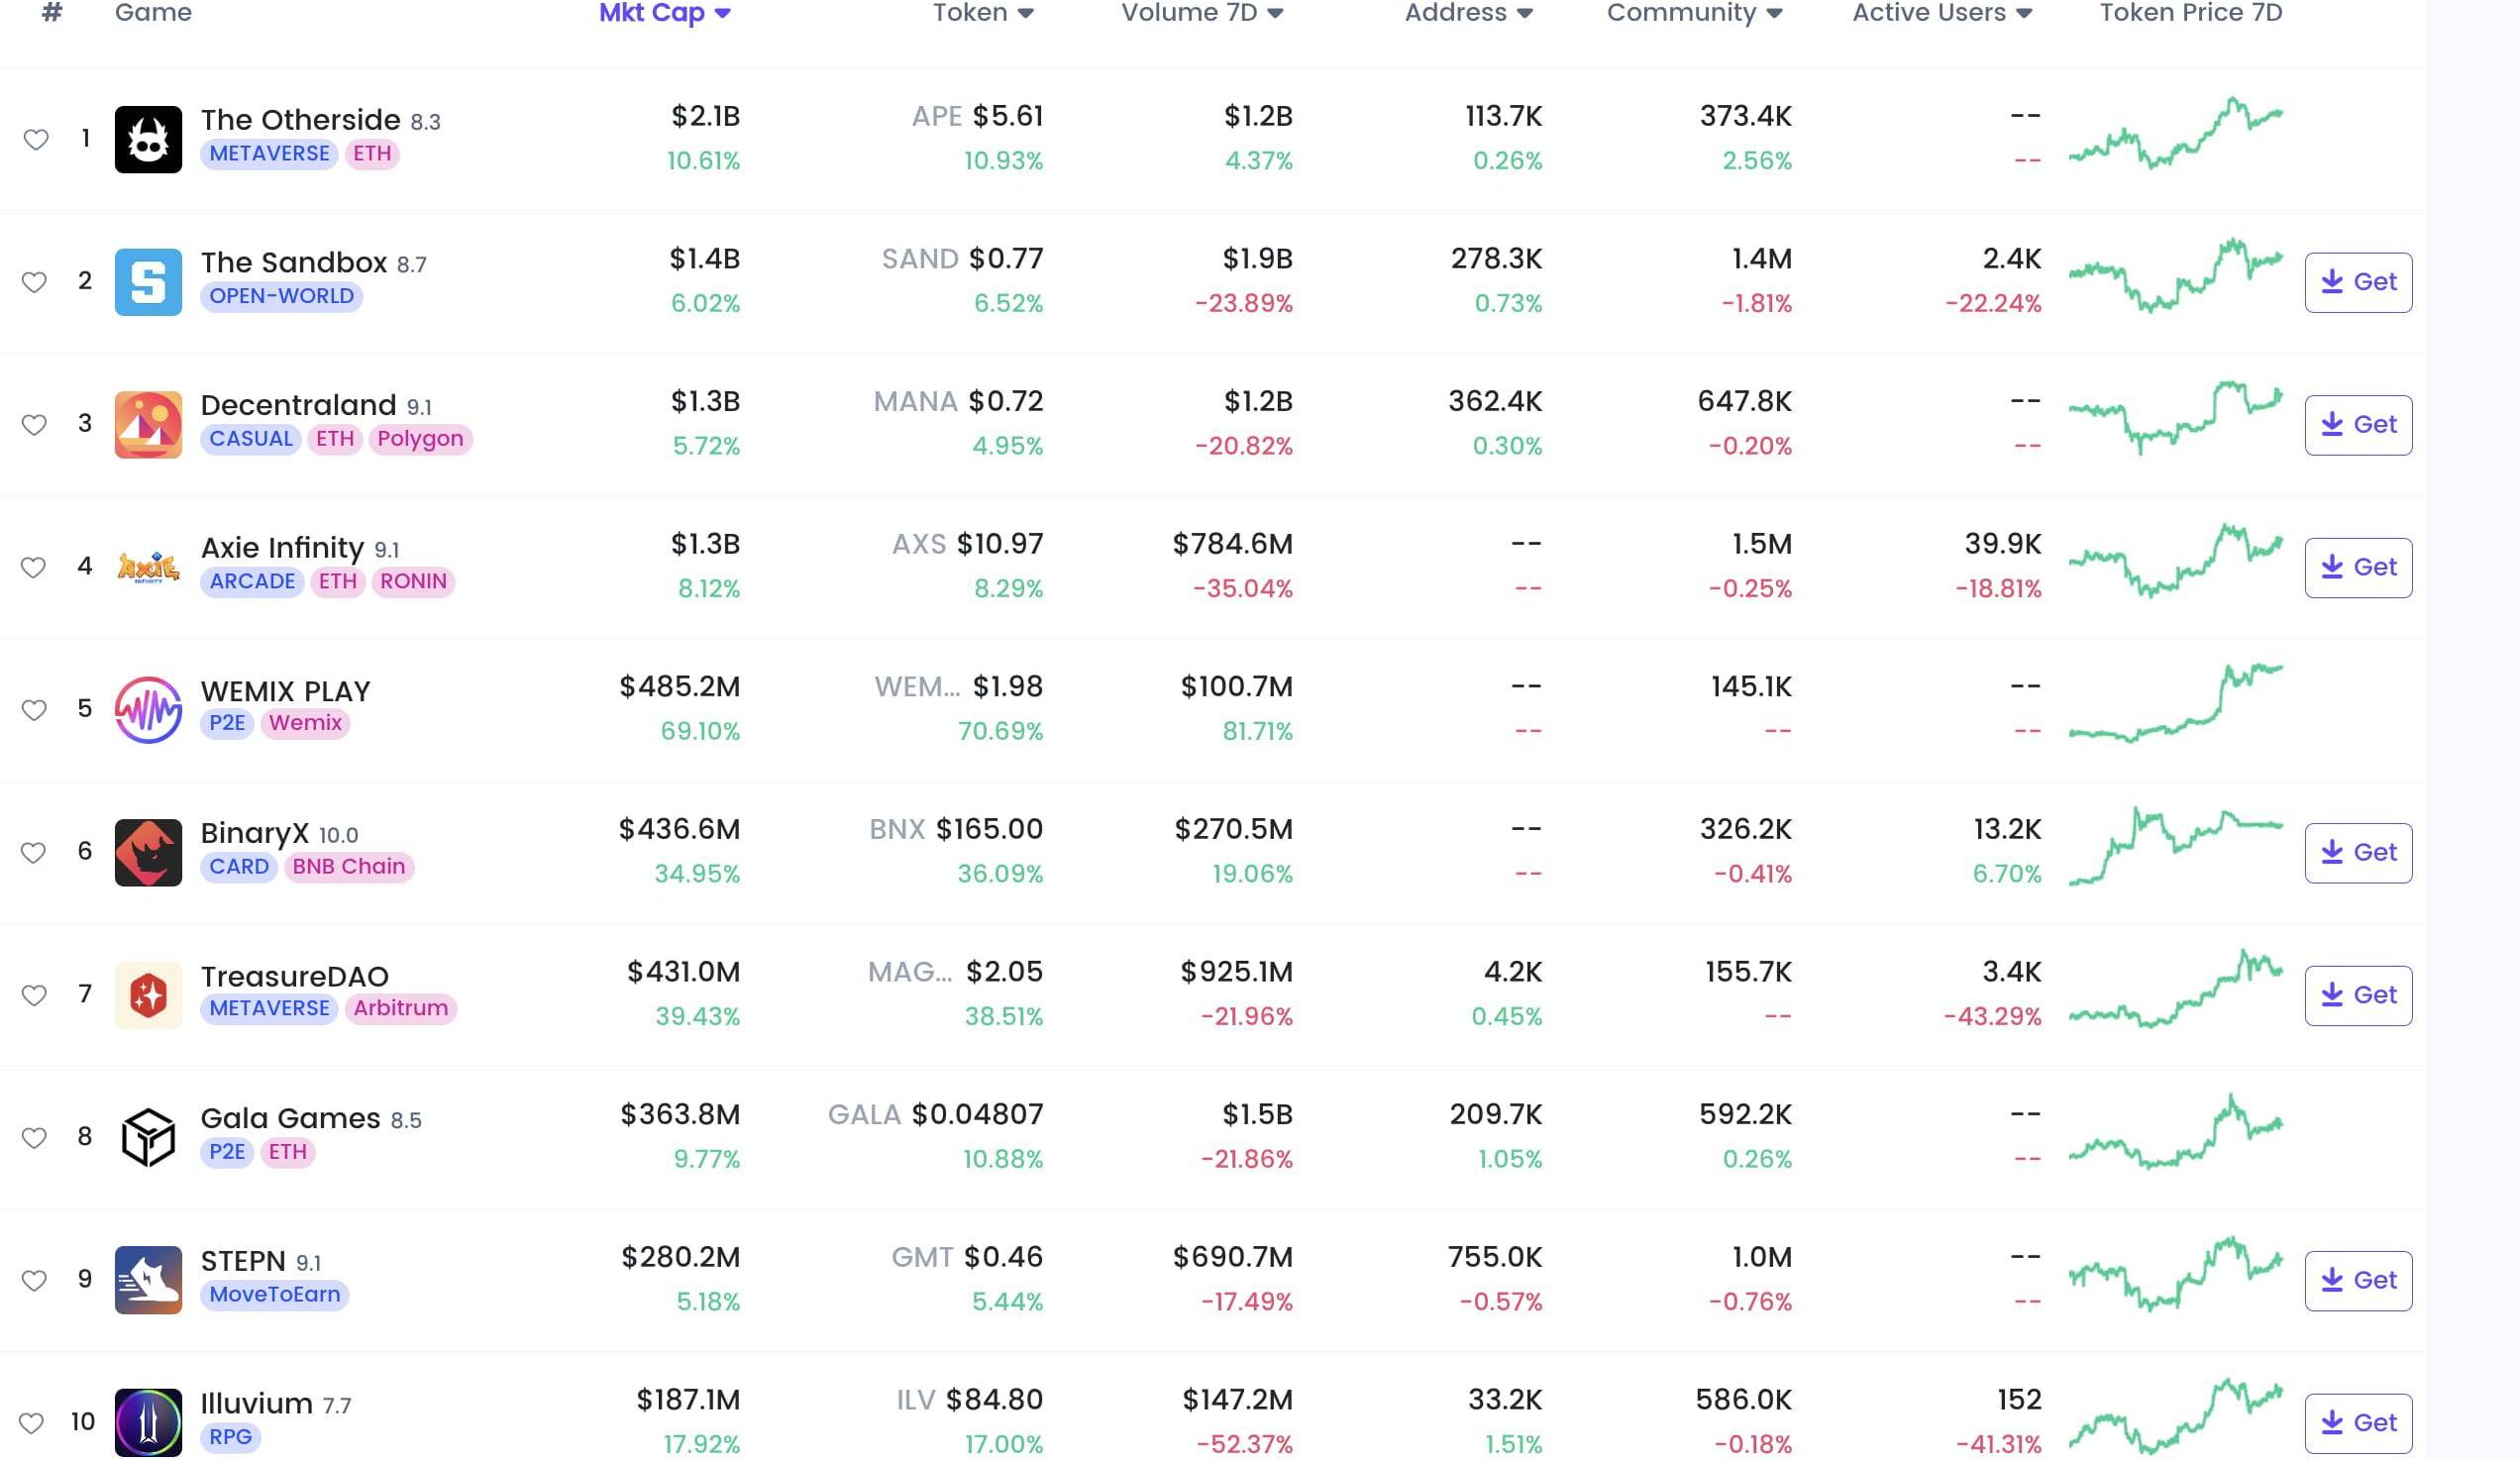Open Decentraland game logo
This screenshot has height=1460, width=2520.
[148, 425]
